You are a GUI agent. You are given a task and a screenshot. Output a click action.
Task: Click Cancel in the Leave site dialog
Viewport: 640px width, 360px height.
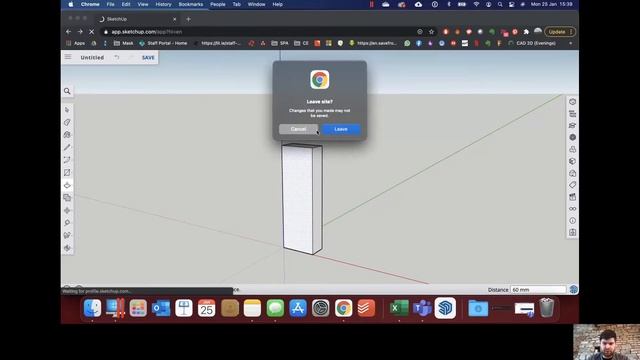[298, 129]
